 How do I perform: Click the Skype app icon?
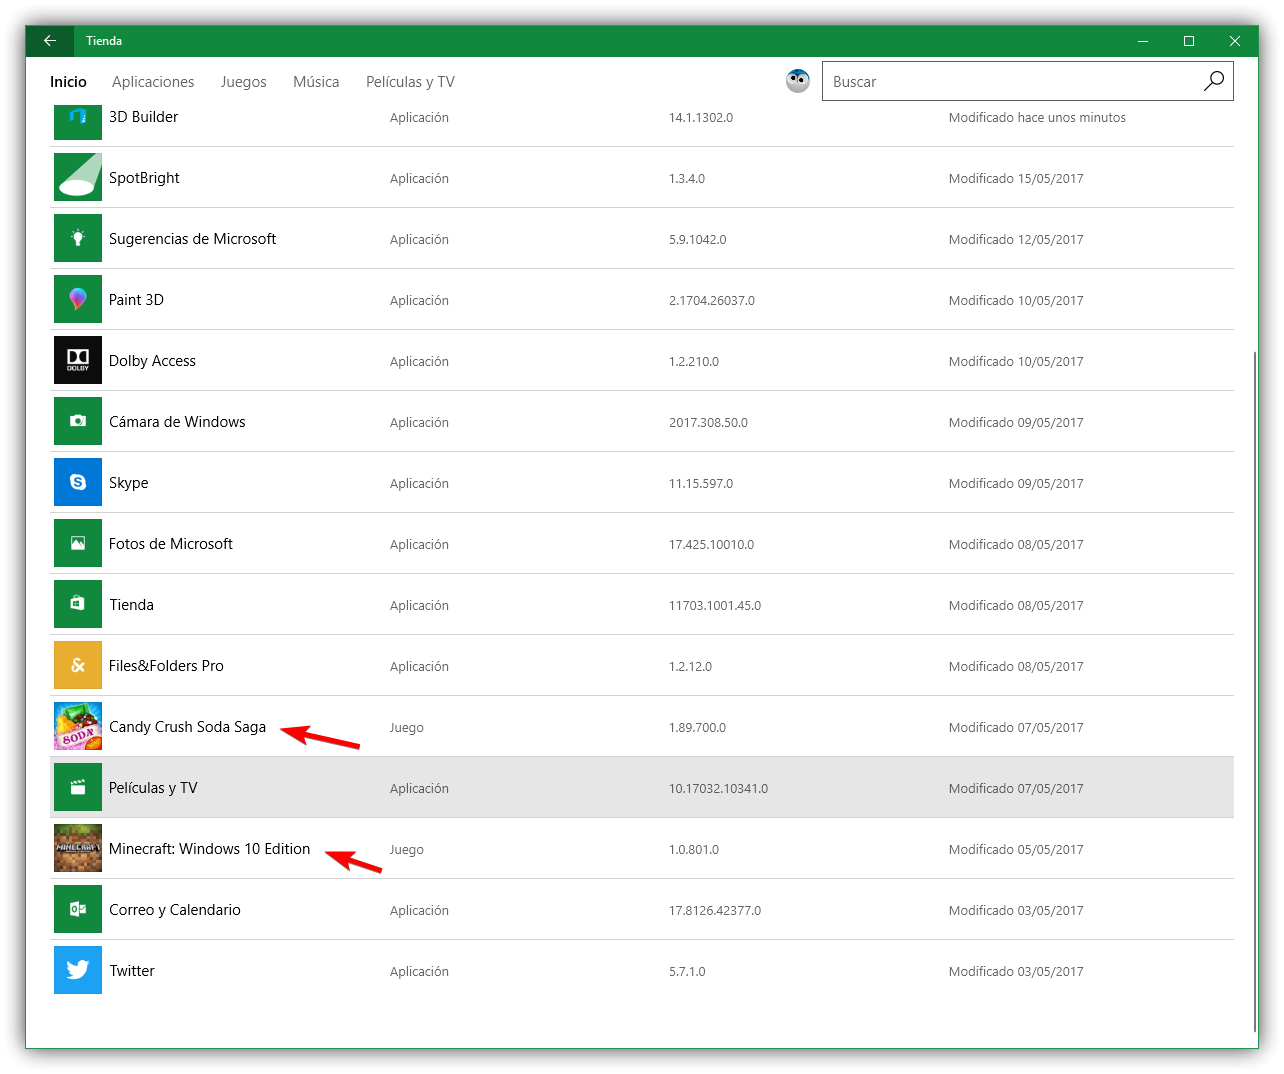(x=78, y=482)
